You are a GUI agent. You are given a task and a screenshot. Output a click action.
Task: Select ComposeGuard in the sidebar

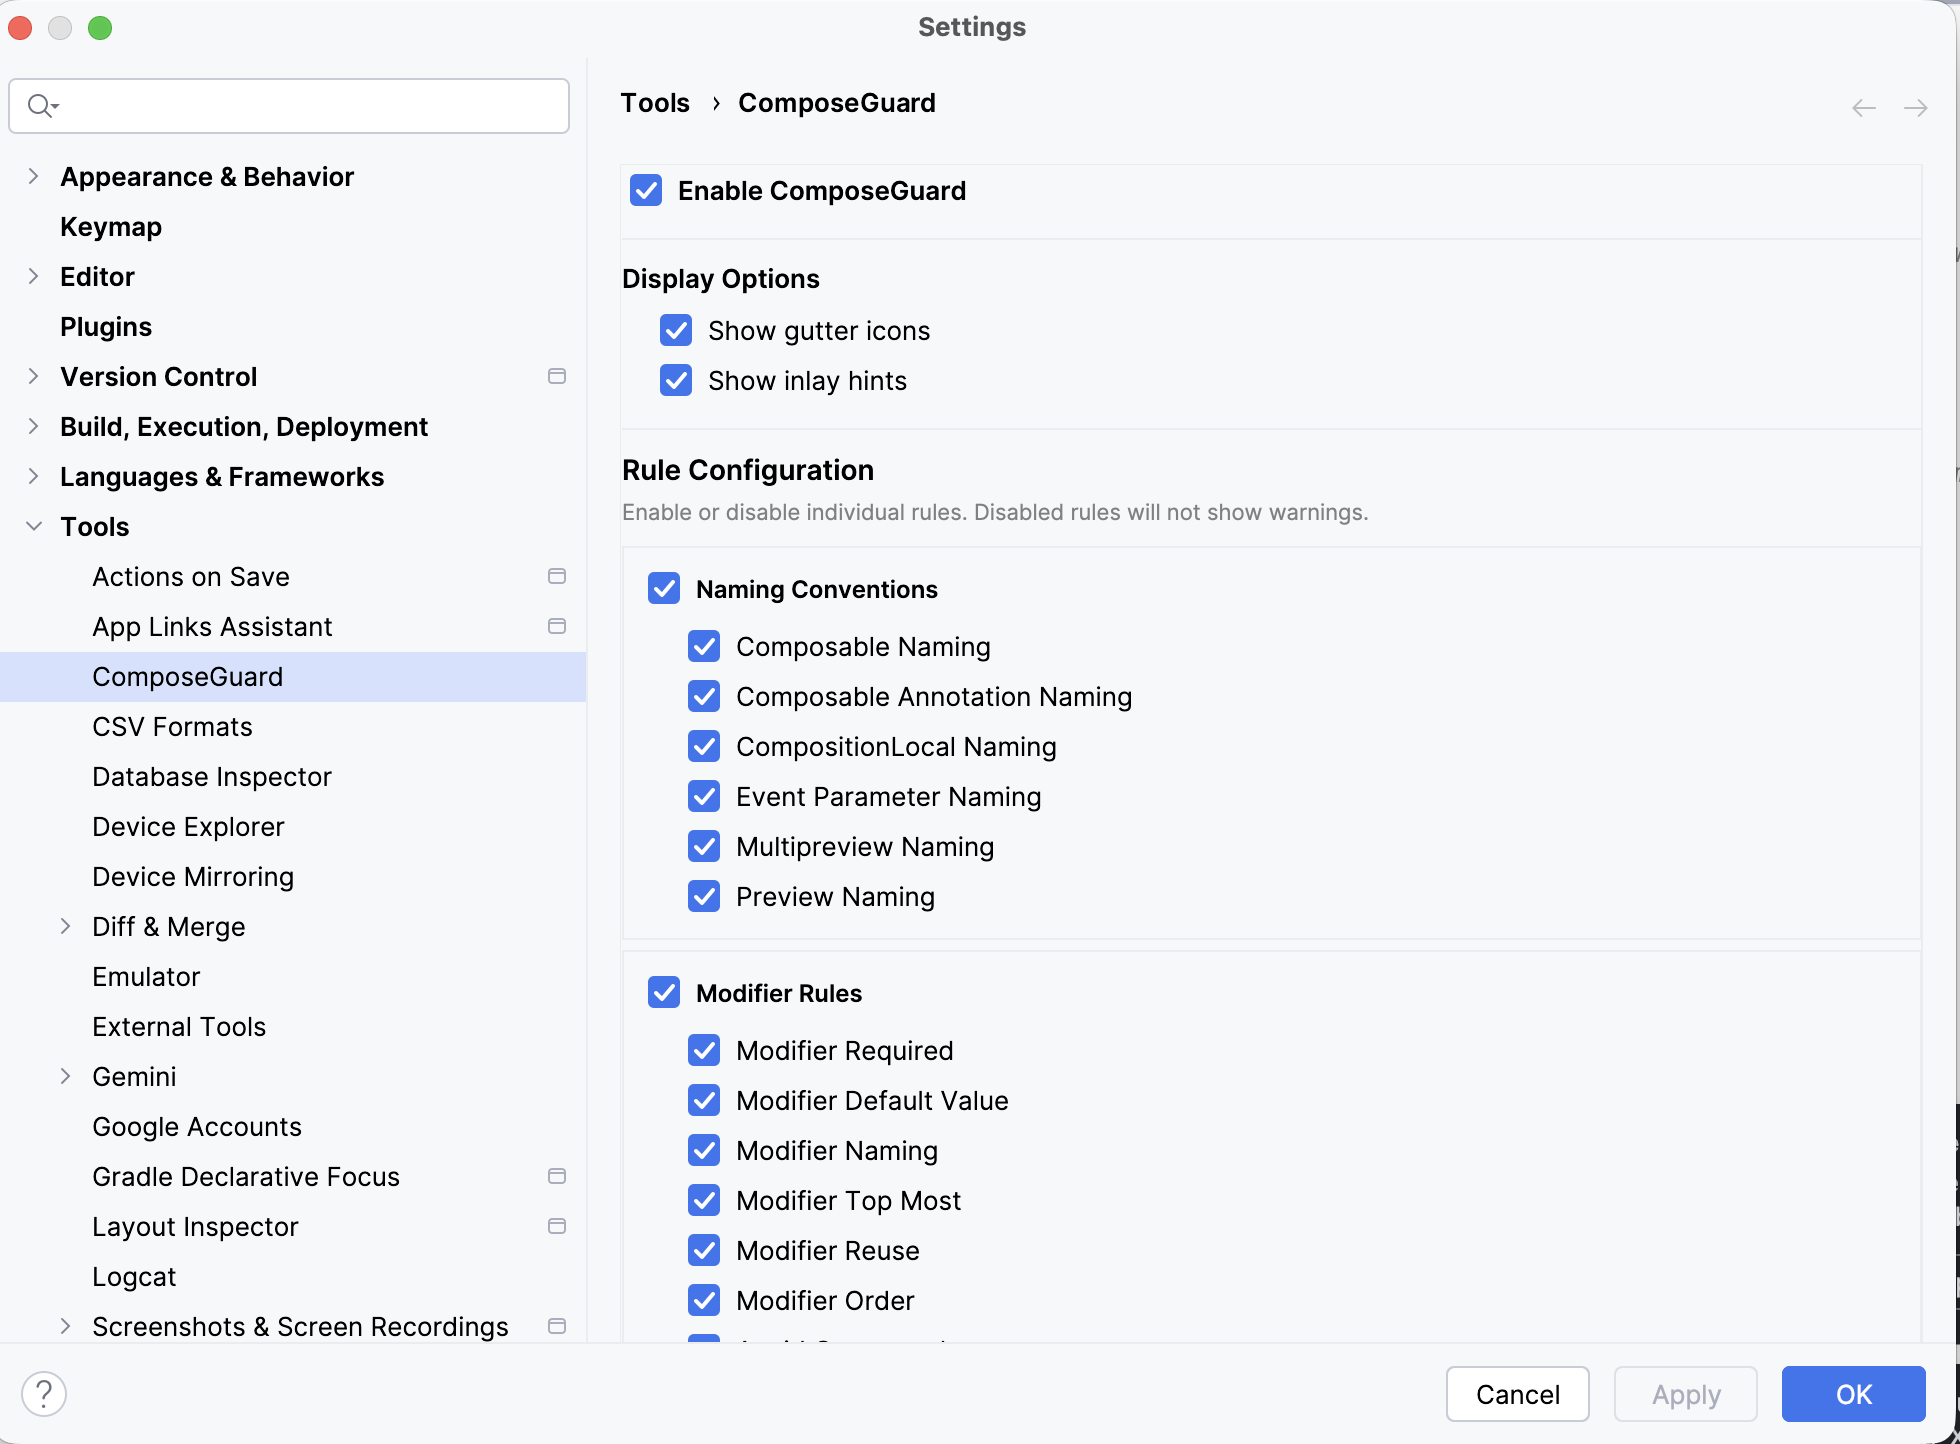click(x=292, y=677)
